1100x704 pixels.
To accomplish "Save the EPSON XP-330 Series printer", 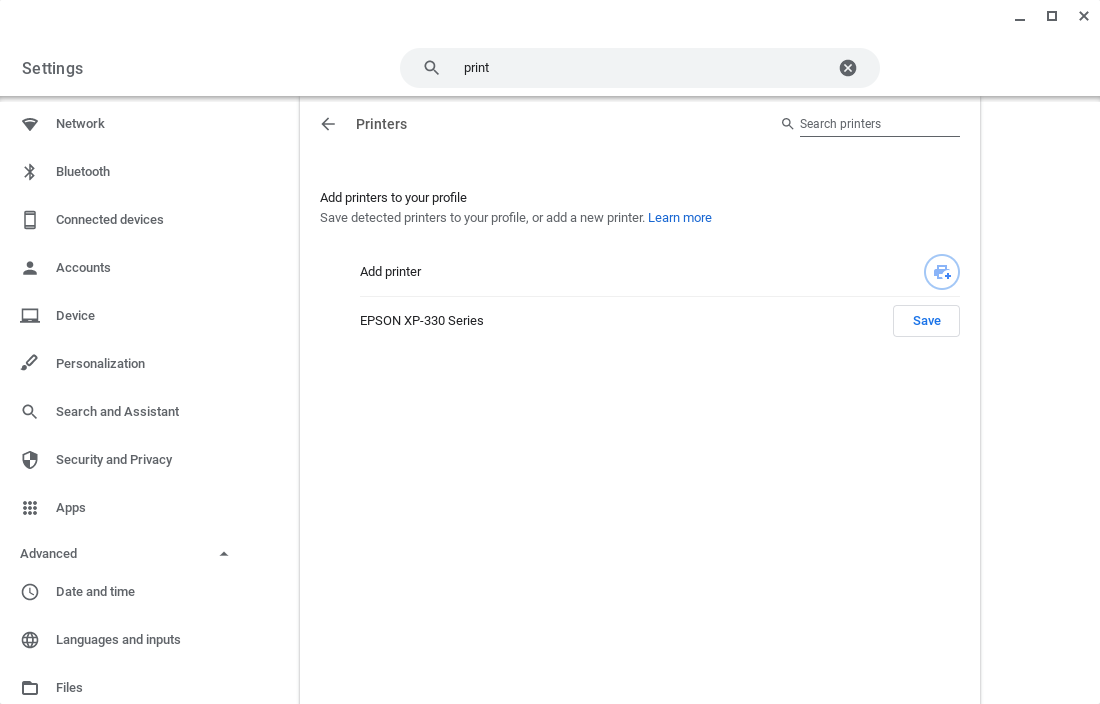I will (926, 321).
